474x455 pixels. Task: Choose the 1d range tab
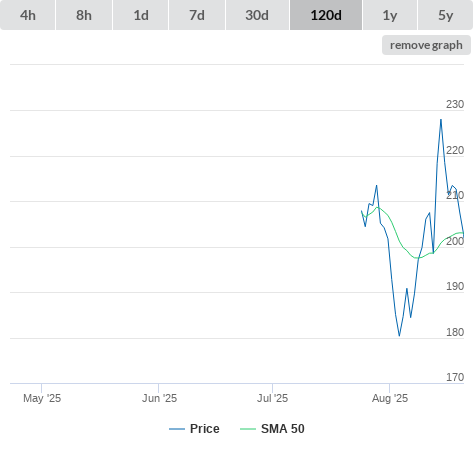[x=141, y=15]
